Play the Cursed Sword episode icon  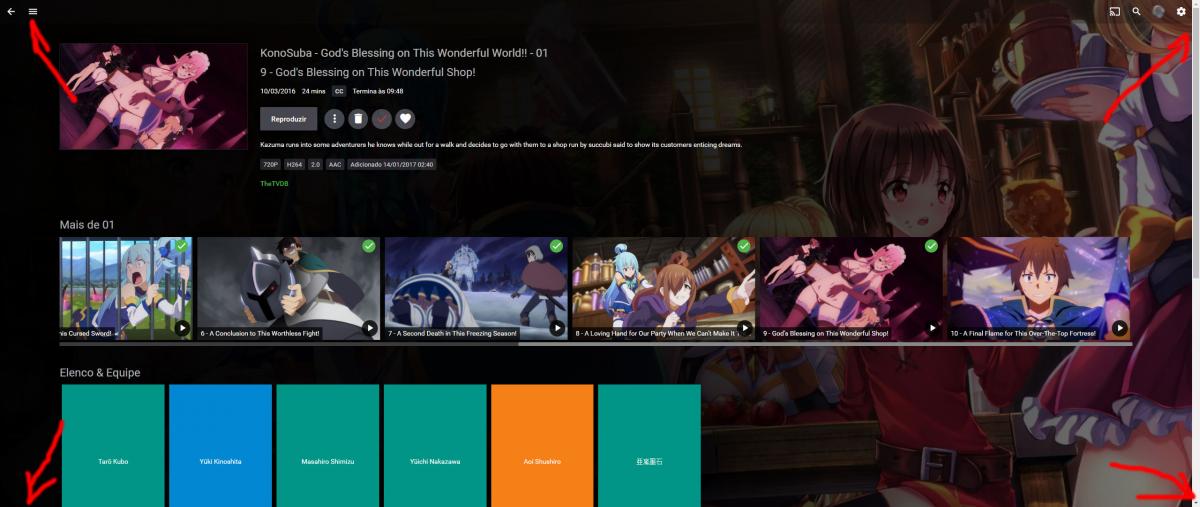click(182, 328)
